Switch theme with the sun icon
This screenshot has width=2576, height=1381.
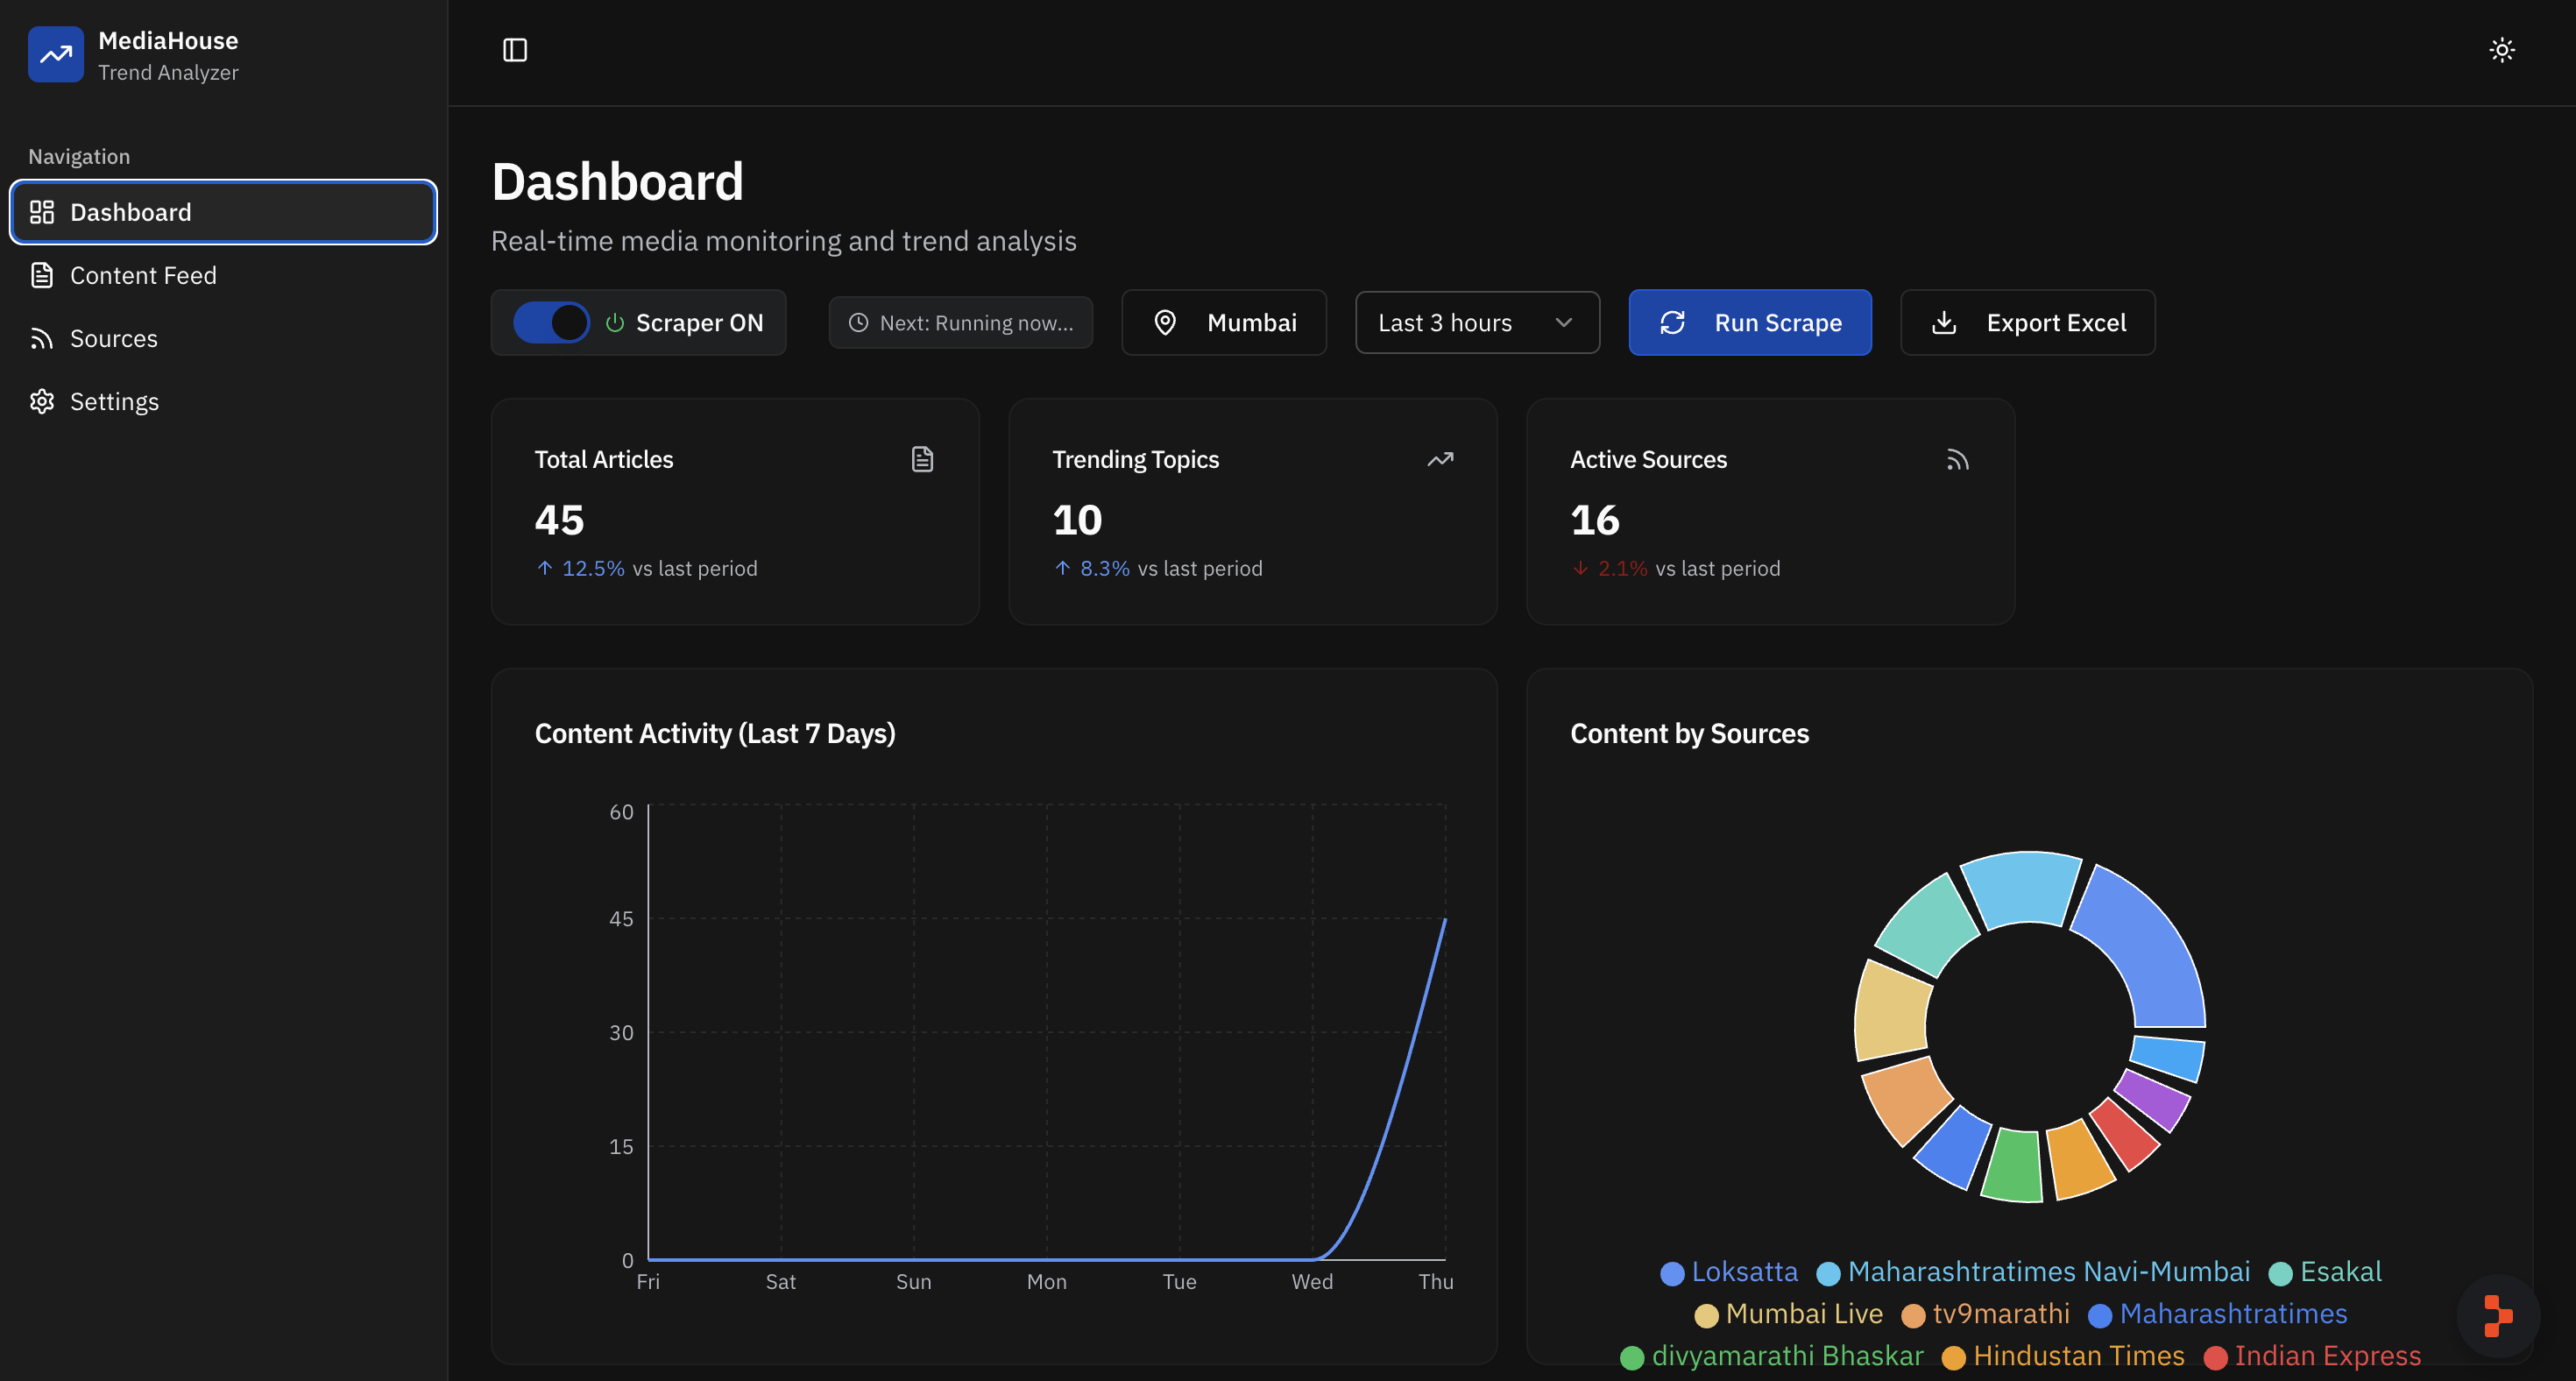coord(2502,50)
